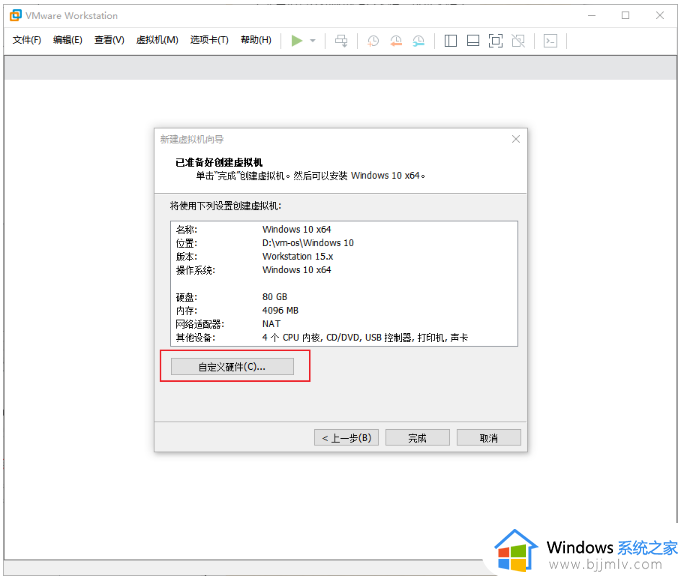Click 取消 to cancel the wizard

(489, 438)
